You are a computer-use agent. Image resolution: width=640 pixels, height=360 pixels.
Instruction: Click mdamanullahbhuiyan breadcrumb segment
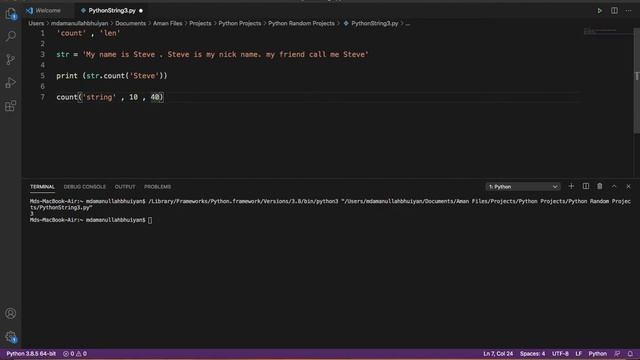[80, 24]
